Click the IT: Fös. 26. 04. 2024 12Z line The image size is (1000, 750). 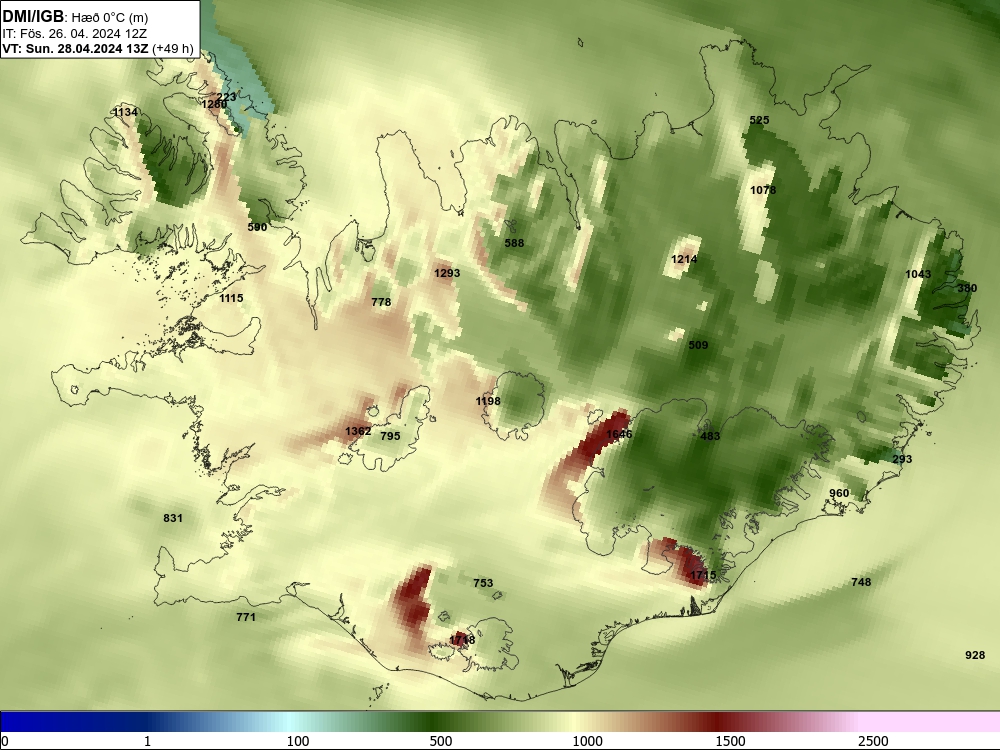[x=75, y=34]
